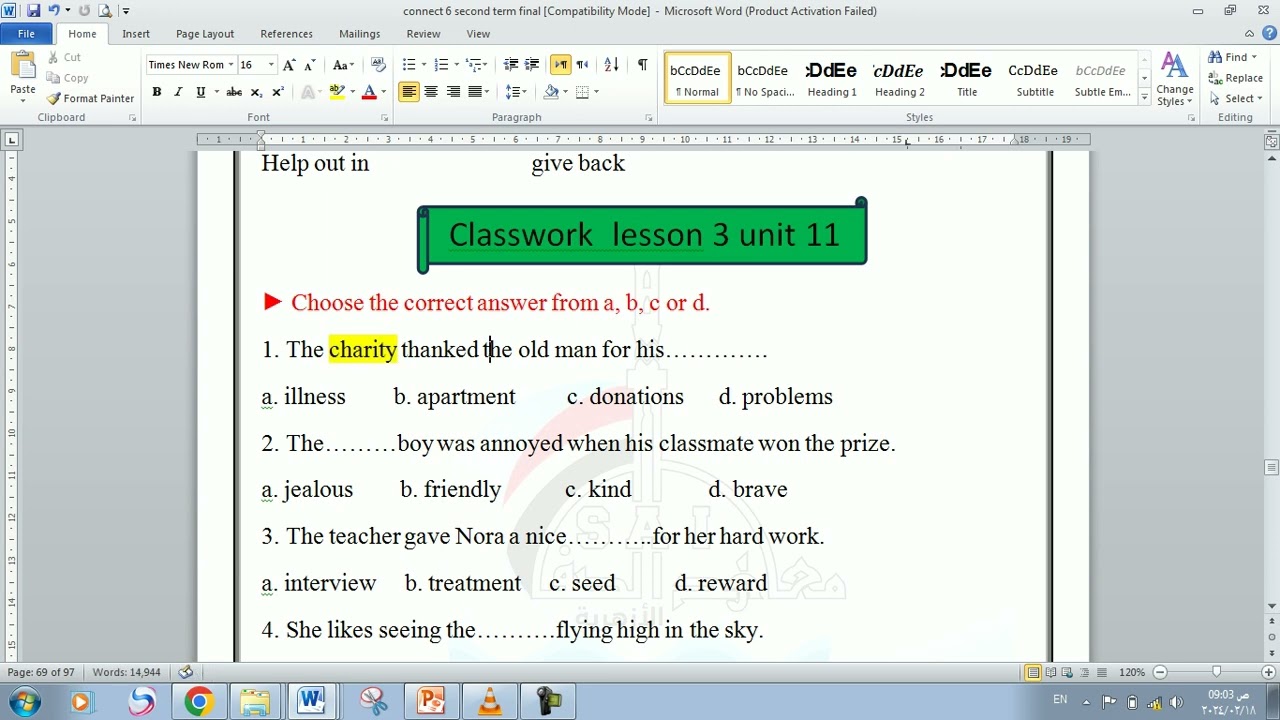This screenshot has width=1280, height=720.
Task: Toggle Show/Hide paragraph marks
Action: point(642,65)
